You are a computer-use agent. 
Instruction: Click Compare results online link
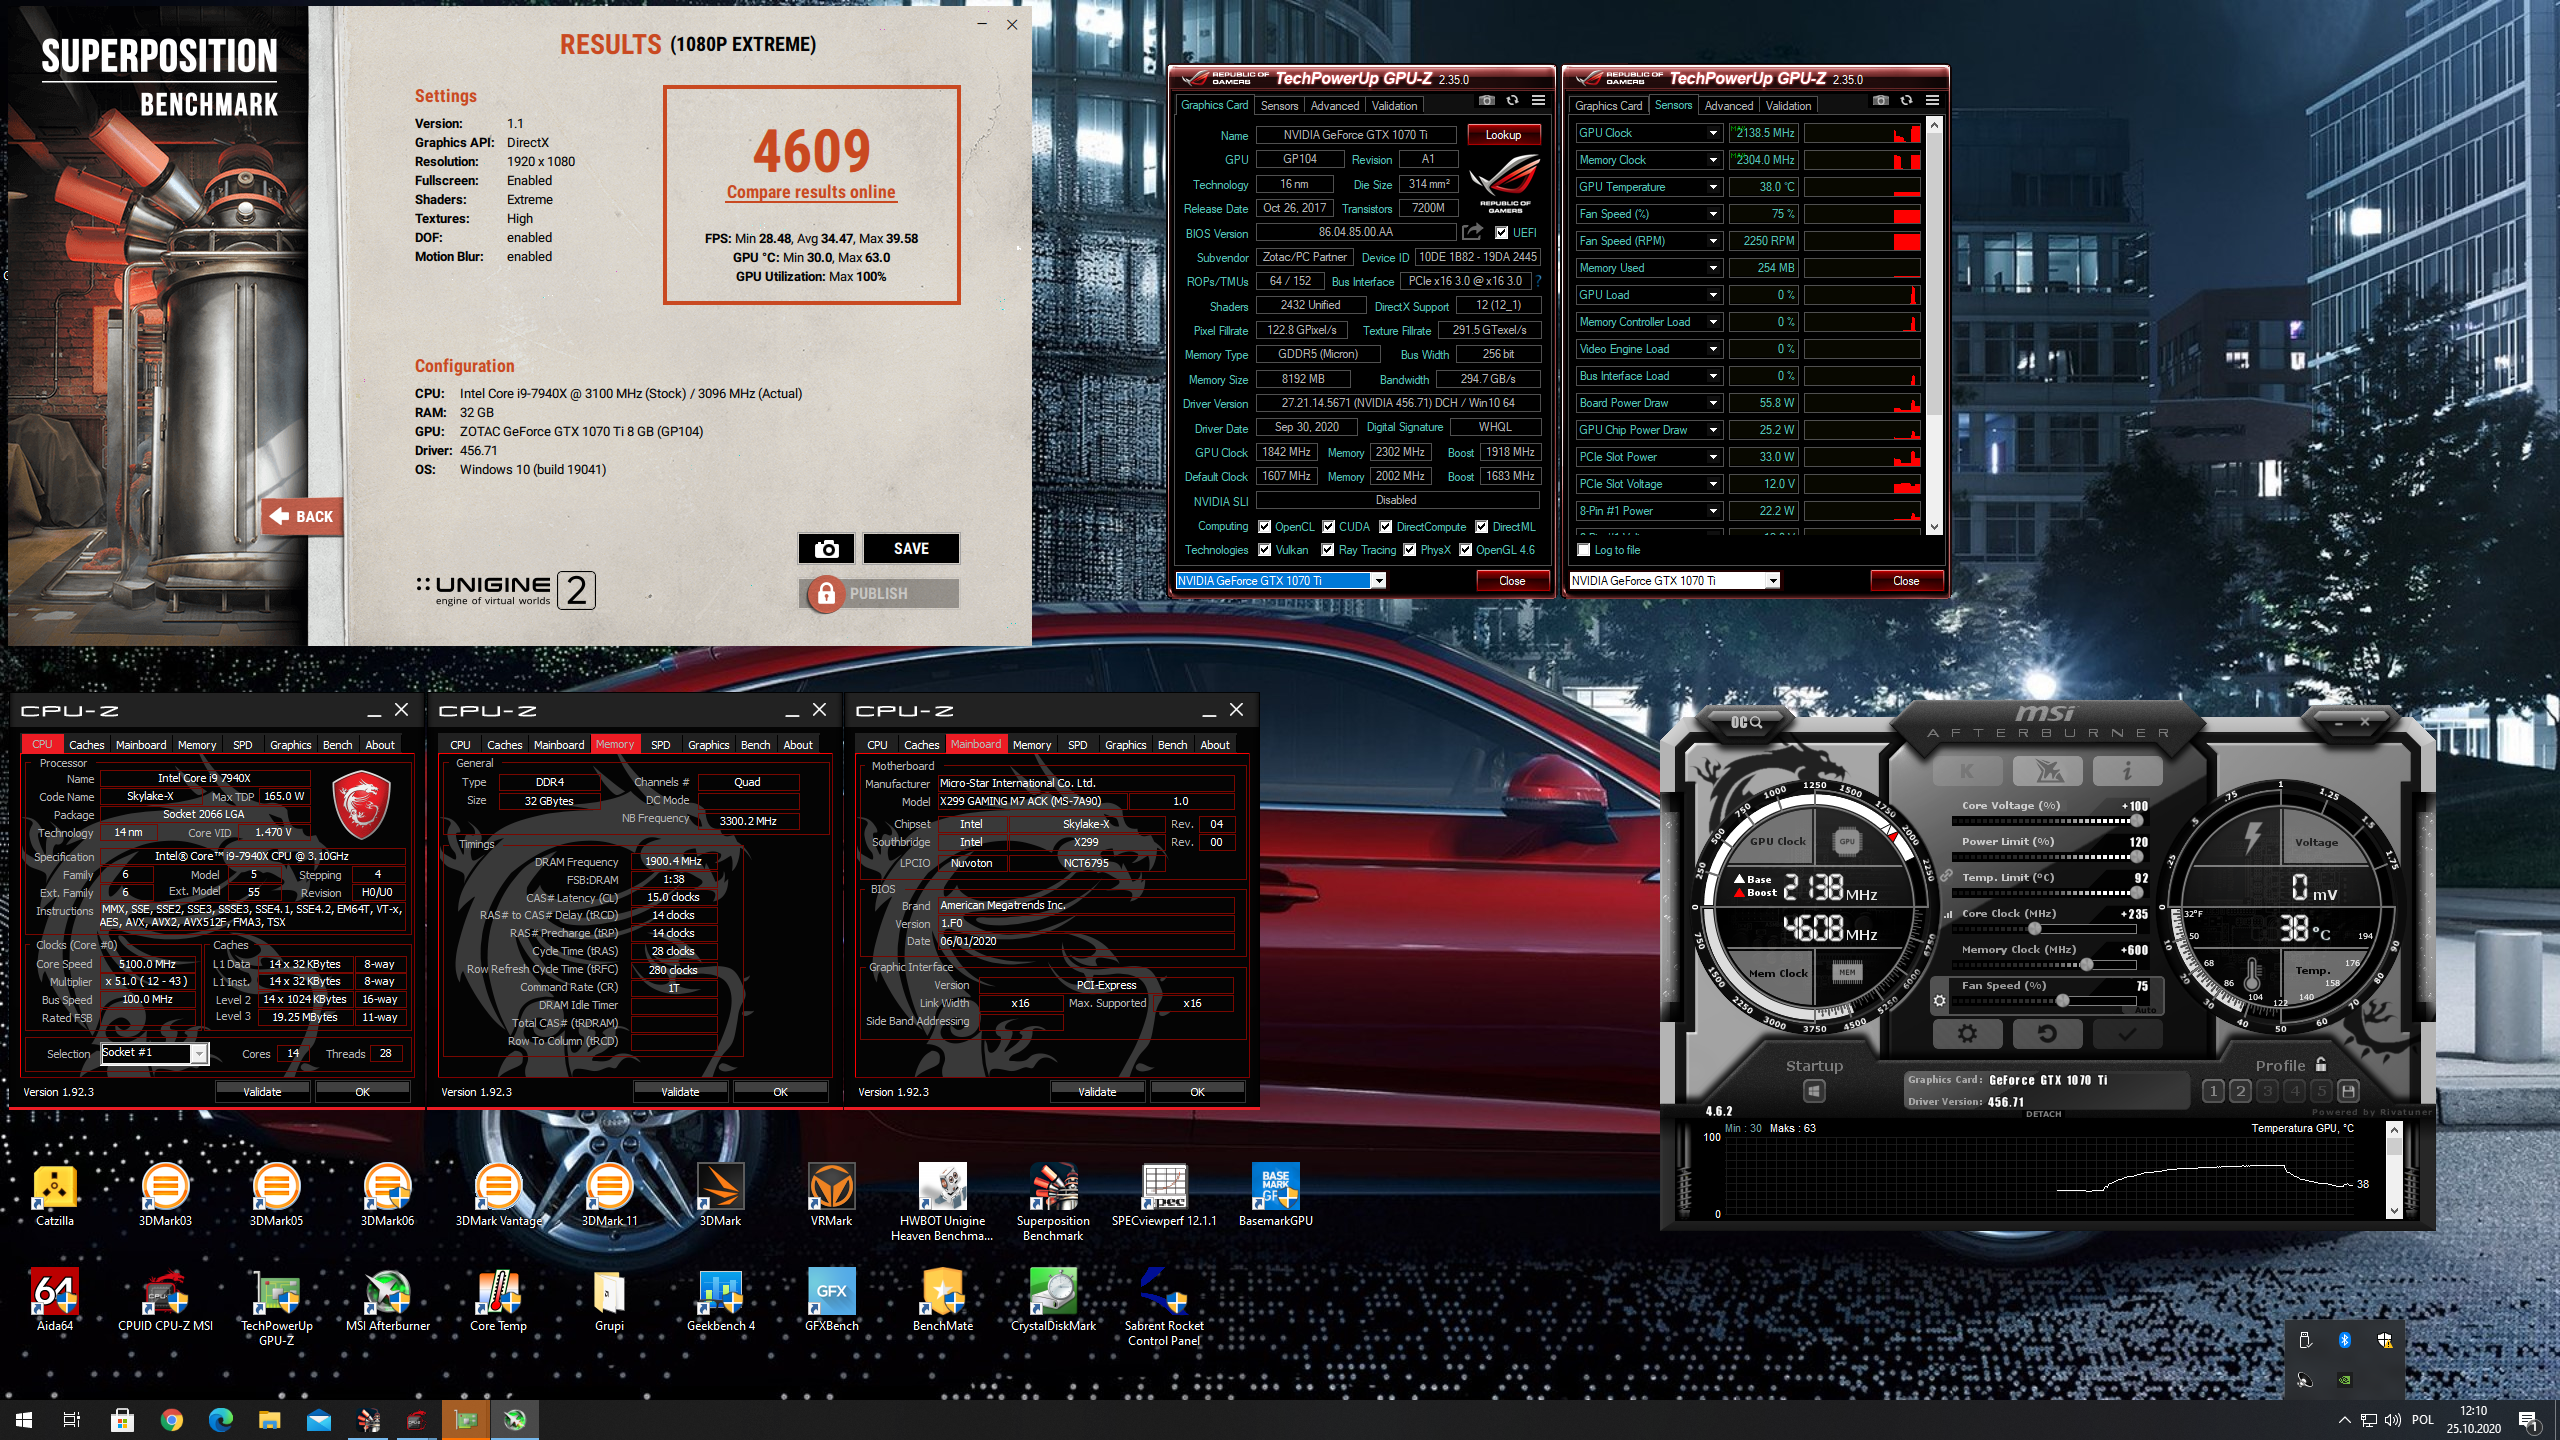coord(811,192)
